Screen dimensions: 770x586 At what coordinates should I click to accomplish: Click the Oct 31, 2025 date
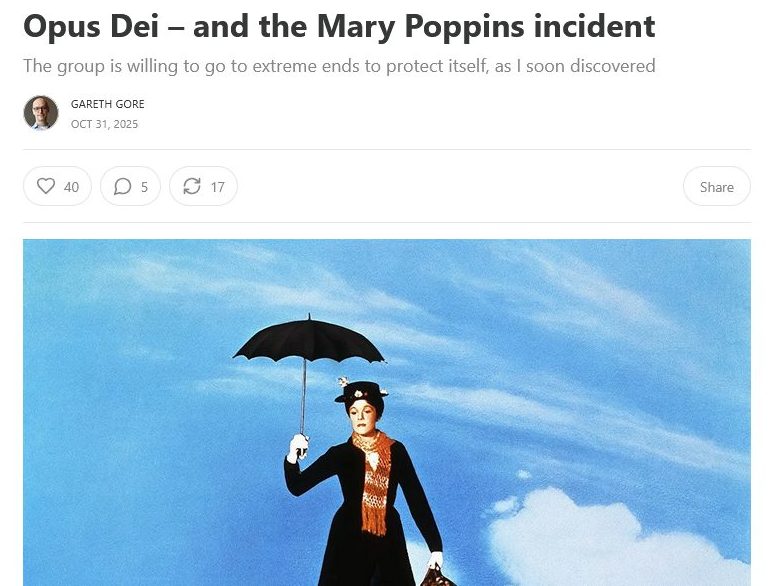(x=104, y=124)
